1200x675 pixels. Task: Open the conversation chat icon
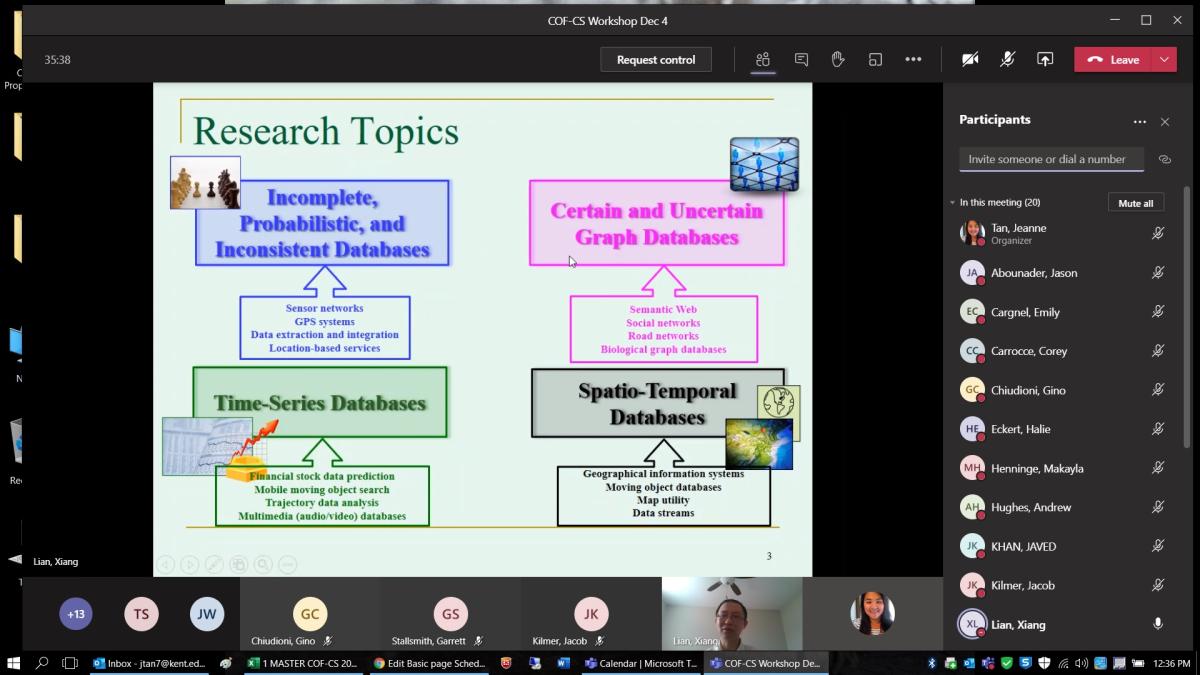tap(801, 60)
